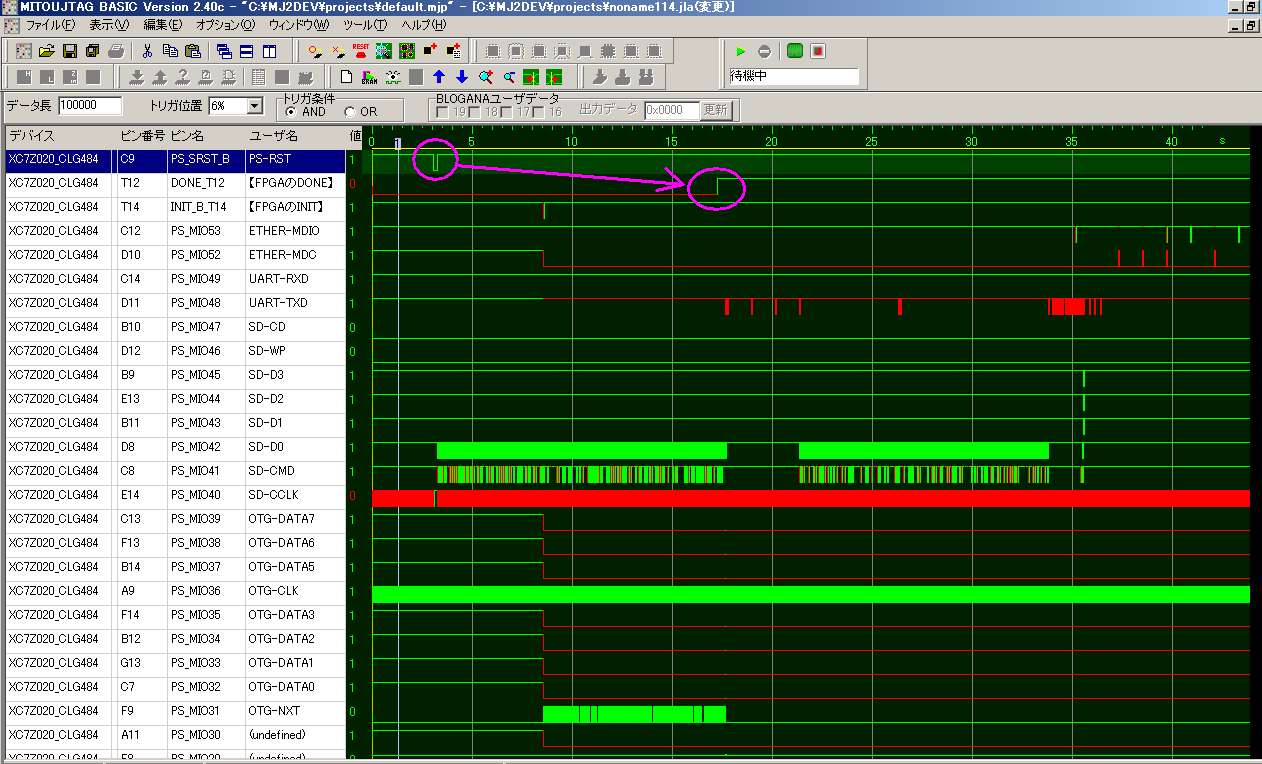Click the floppy disk save icon
1262x764 pixels.
[x=70, y=50]
